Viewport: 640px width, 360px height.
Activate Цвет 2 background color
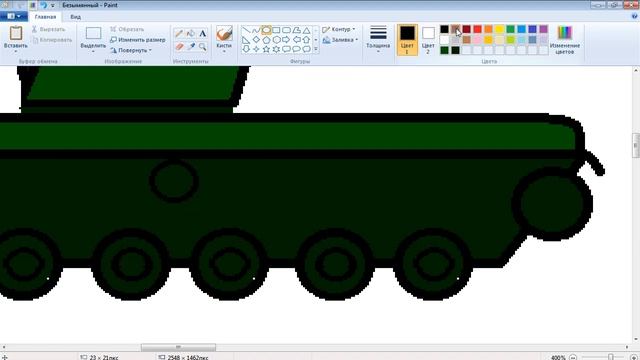tap(428, 40)
